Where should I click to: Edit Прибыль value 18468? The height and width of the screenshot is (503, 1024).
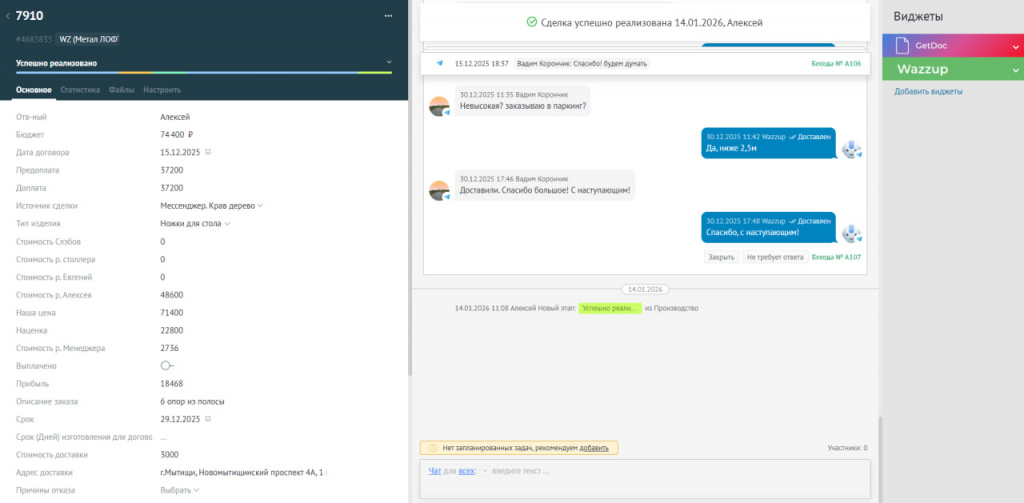[x=171, y=384]
